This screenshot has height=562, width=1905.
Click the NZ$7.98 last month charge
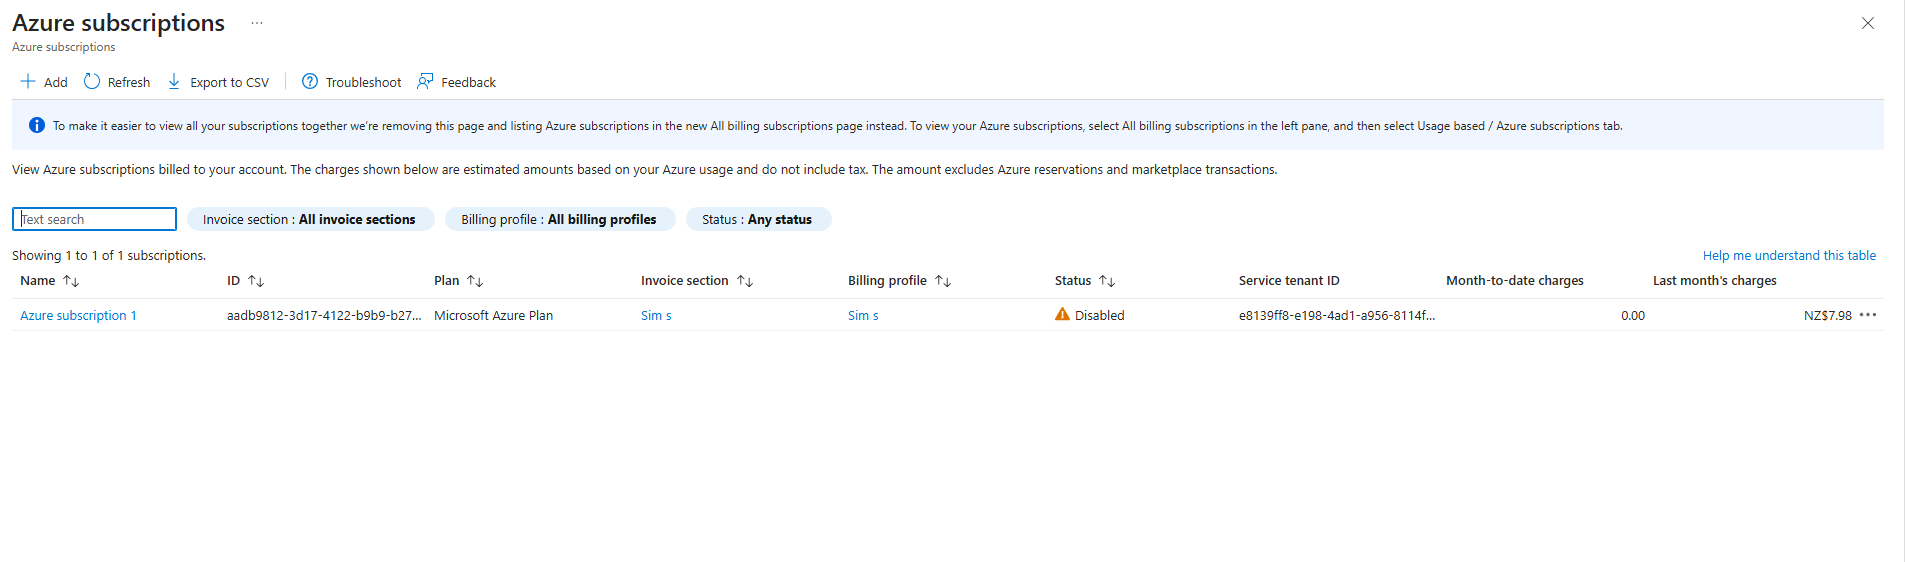pos(1828,315)
